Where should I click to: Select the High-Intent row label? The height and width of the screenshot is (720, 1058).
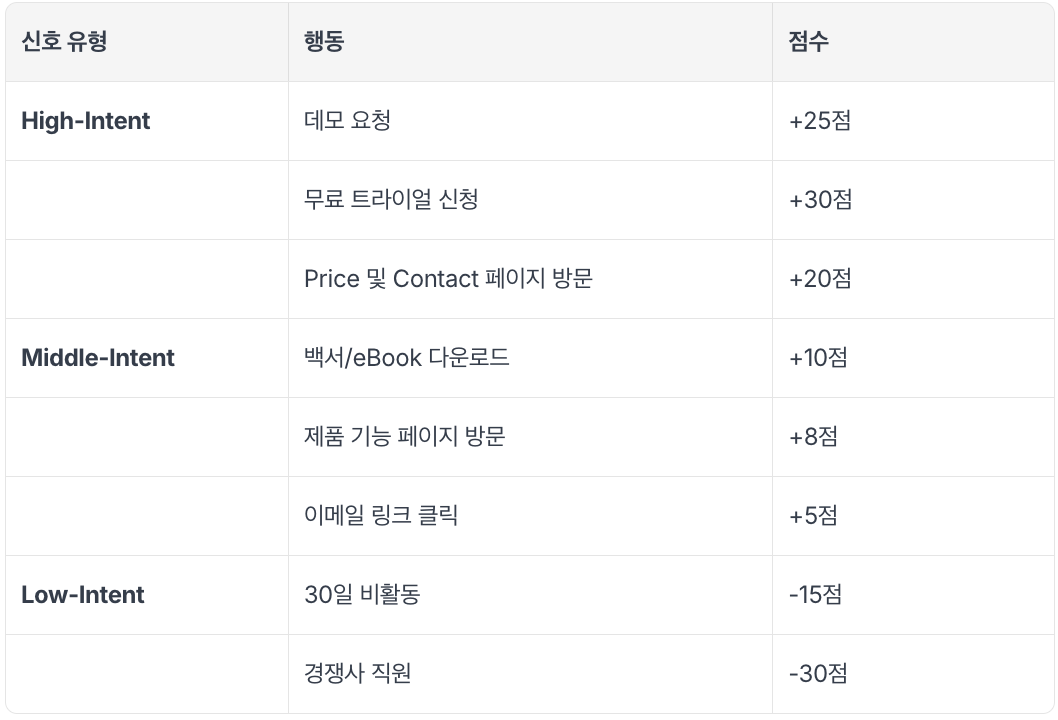tap(86, 121)
